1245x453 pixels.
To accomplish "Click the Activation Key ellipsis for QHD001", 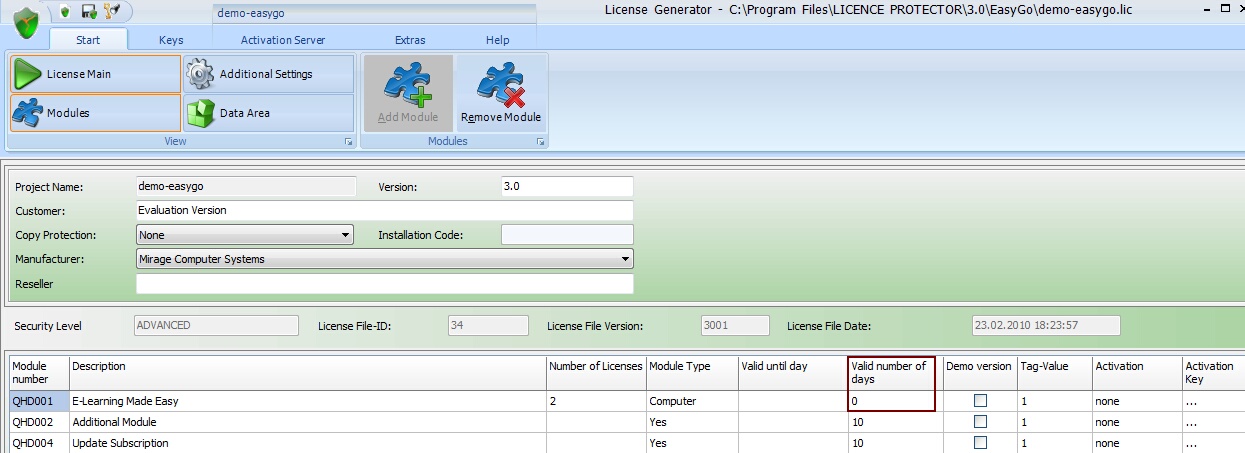I will click(x=1191, y=401).
